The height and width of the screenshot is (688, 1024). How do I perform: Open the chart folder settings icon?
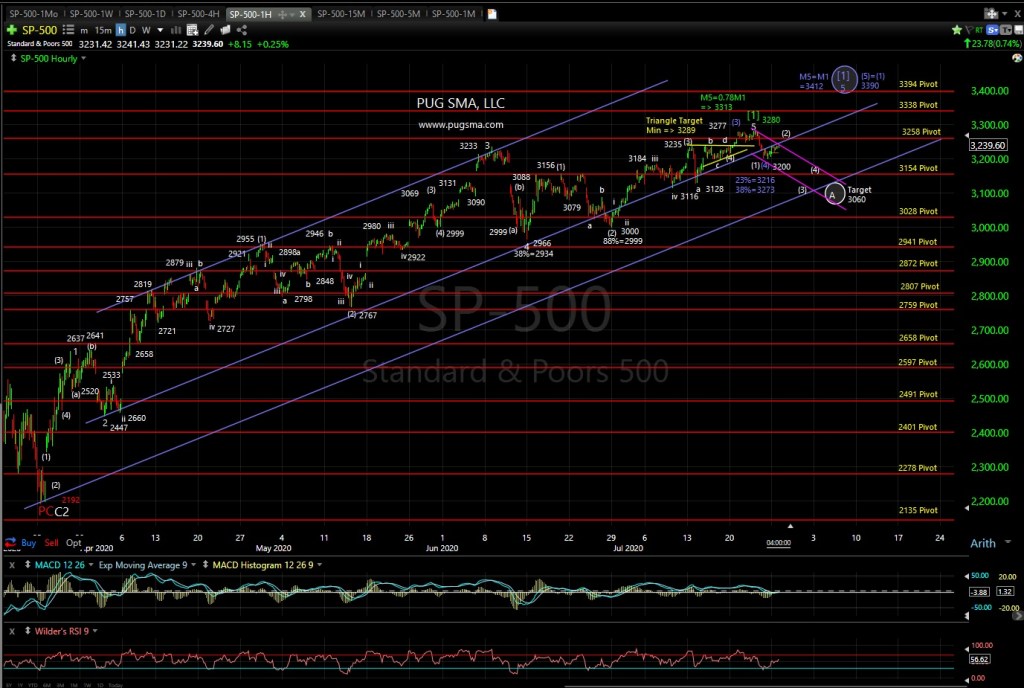tap(225, 30)
